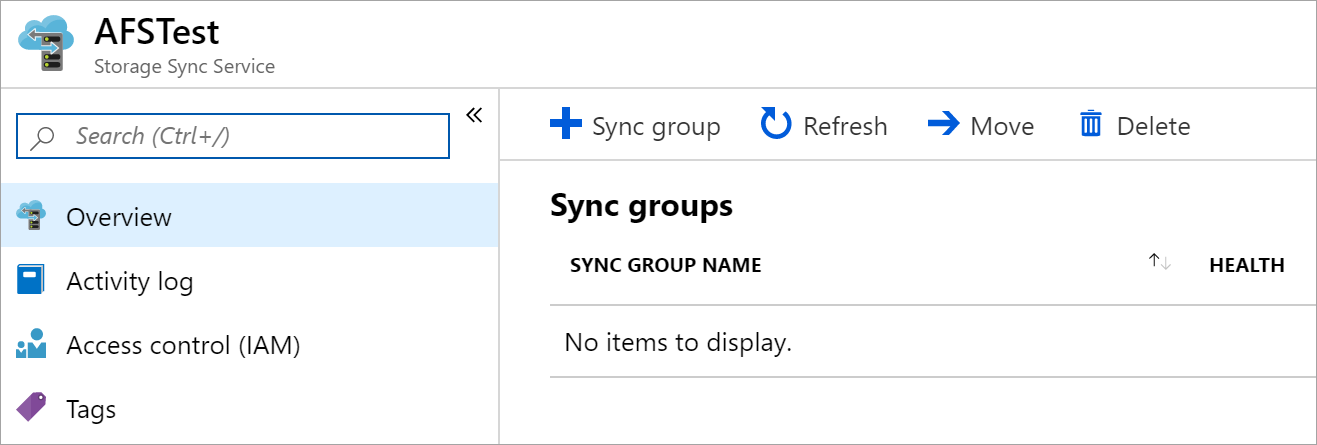Click the HEALTH column header

click(x=1246, y=265)
